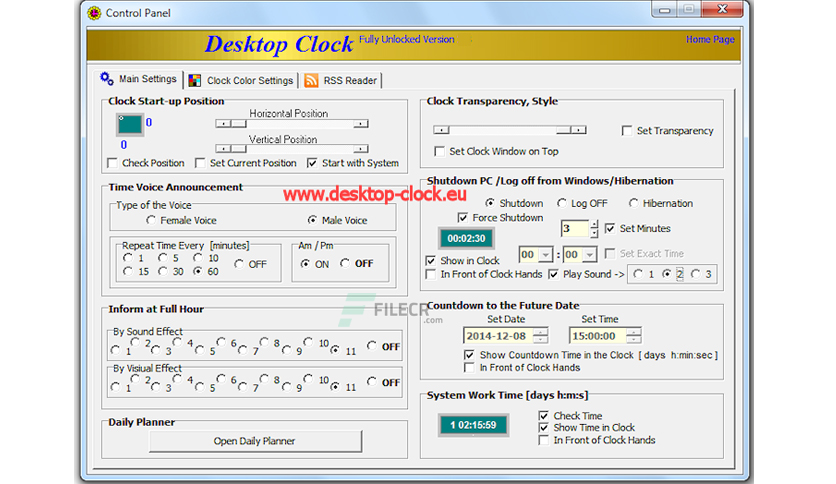Set Am / Pm announcement to ON
Image resolution: width=836 pixels, height=484 pixels.
pyautogui.click(x=305, y=264)
